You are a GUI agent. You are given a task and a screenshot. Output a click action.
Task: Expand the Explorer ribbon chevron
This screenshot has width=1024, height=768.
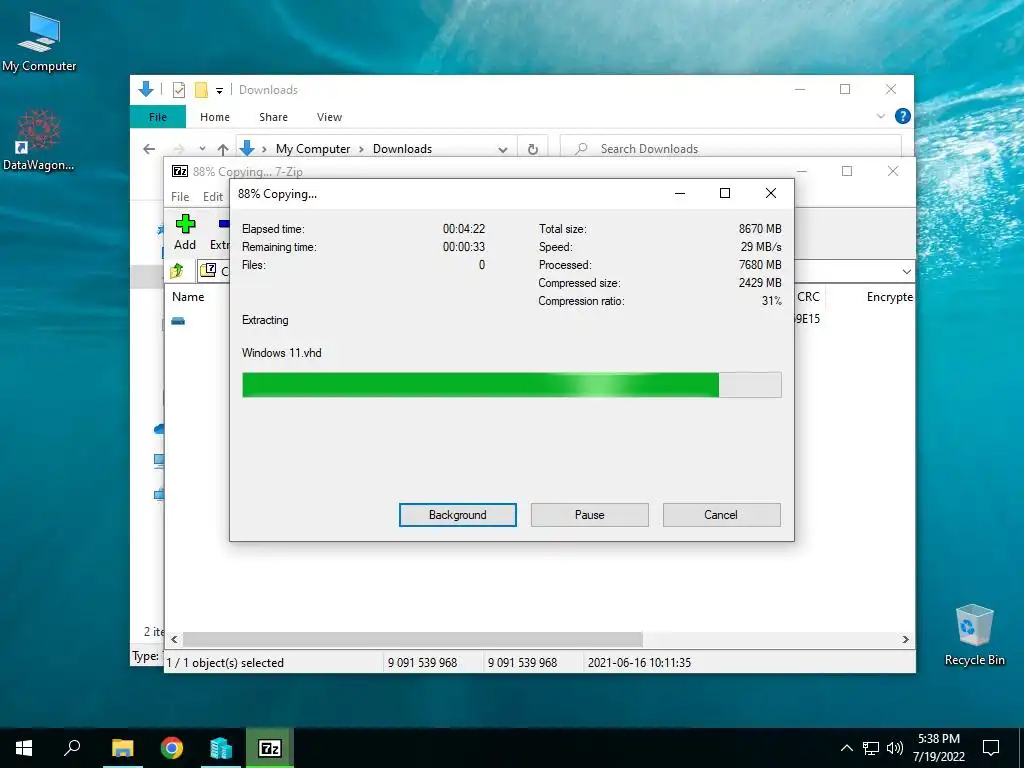[x=880, y=116]
